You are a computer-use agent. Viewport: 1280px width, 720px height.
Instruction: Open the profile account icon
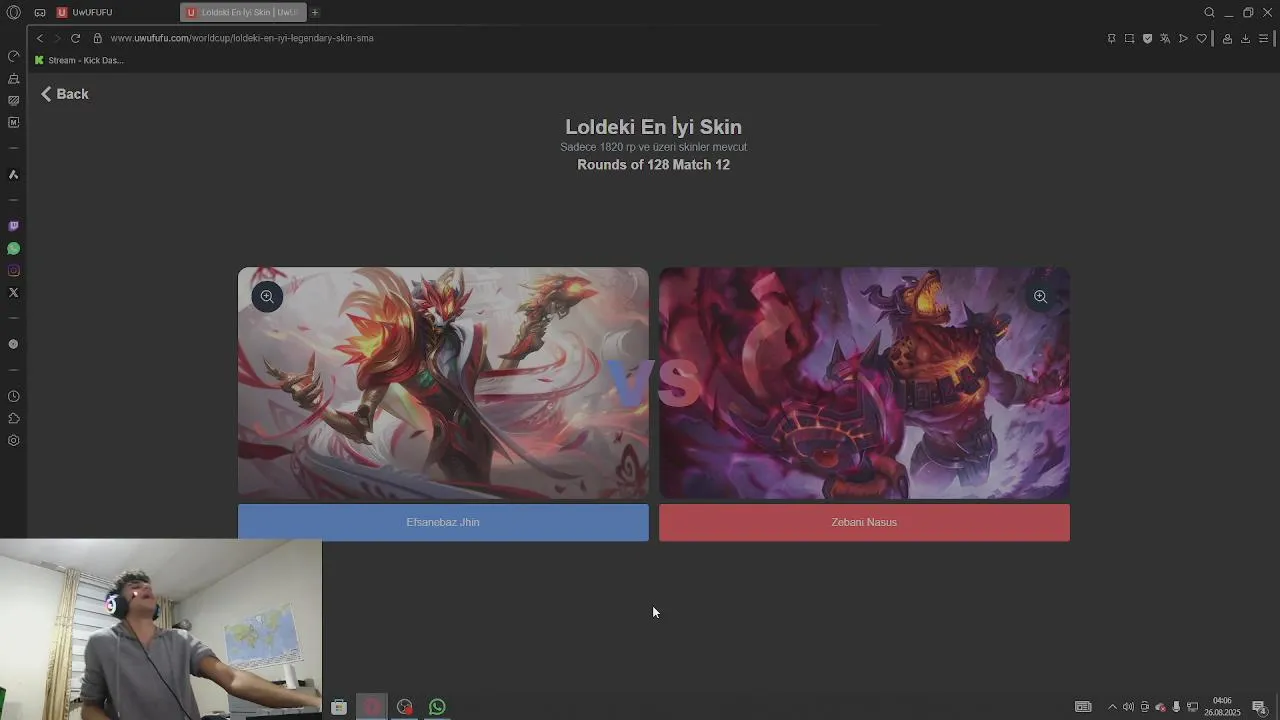click(x=1227, y=38)
